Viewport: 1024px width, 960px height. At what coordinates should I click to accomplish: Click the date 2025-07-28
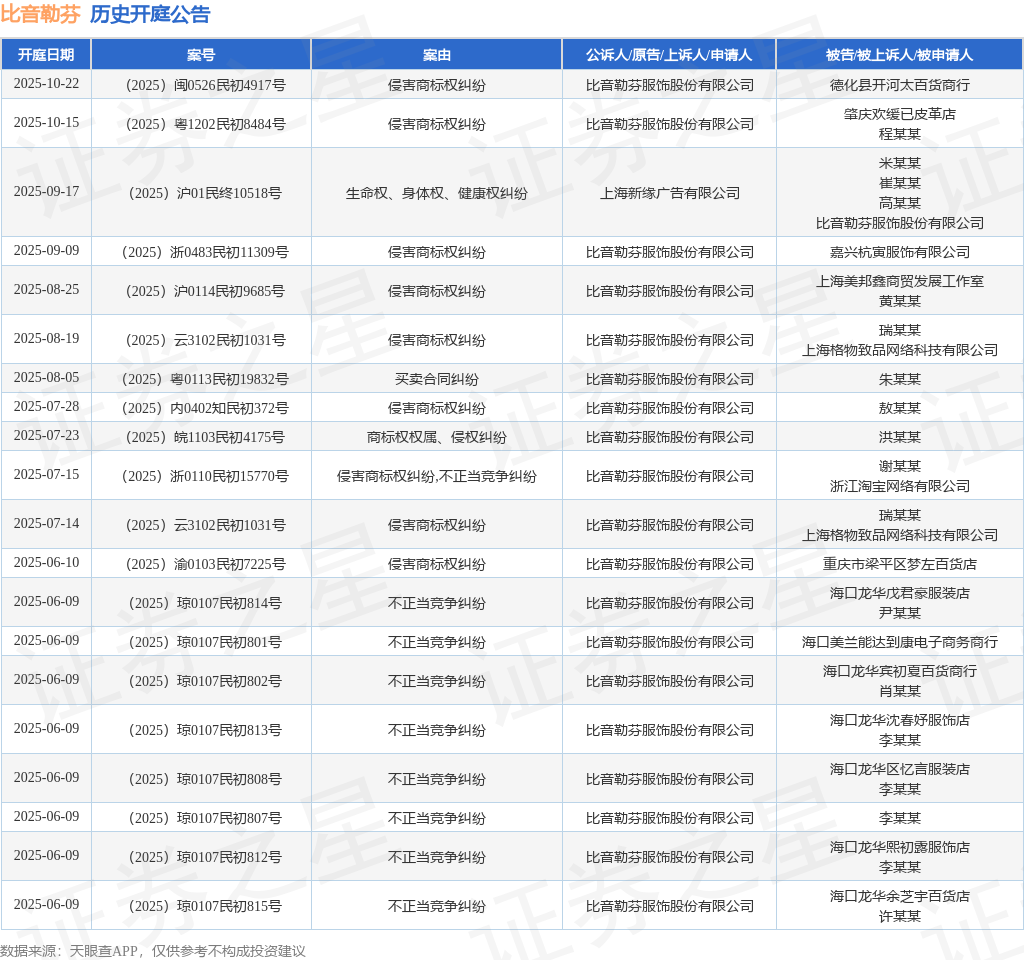(x=46, y=407)
